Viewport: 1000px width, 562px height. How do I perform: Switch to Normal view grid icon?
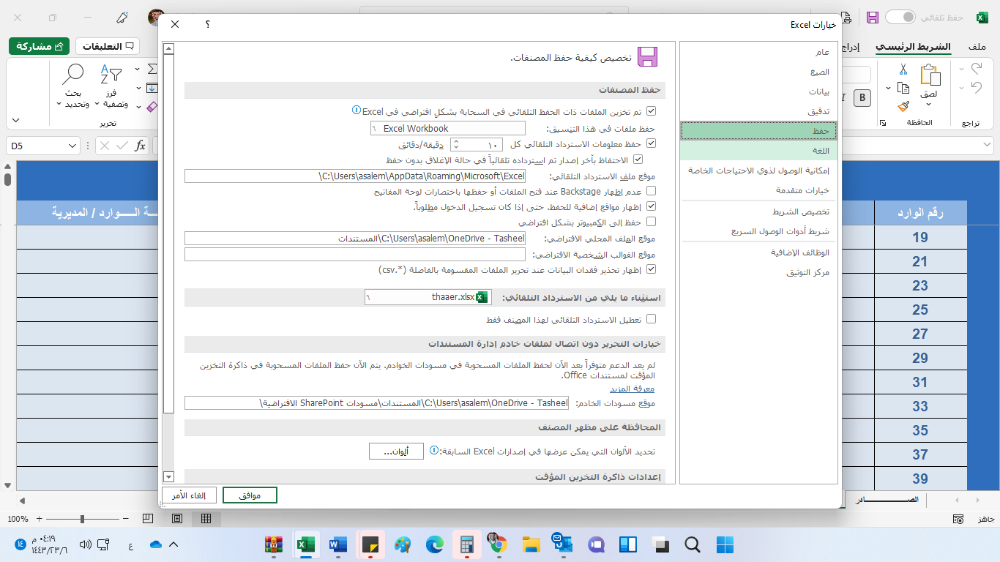click(x=205, y=519)
